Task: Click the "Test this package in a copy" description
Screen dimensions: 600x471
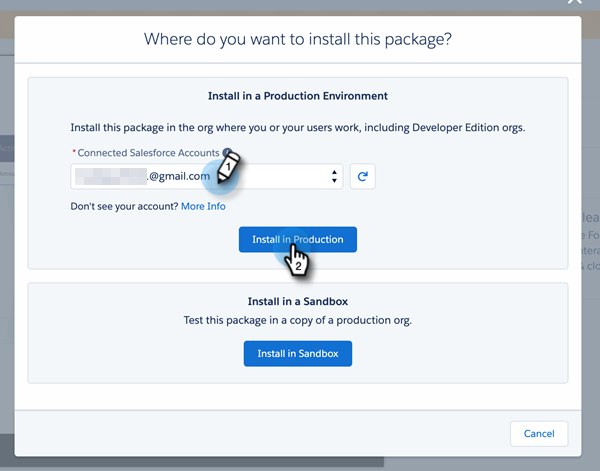Action: click(297, 320)
